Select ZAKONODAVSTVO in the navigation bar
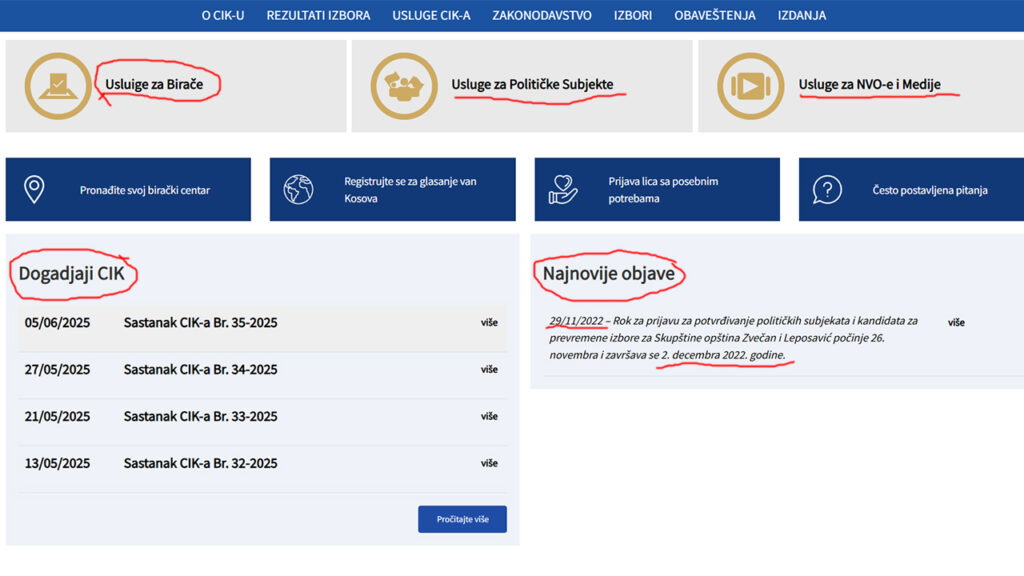 (x=542, y=15)
